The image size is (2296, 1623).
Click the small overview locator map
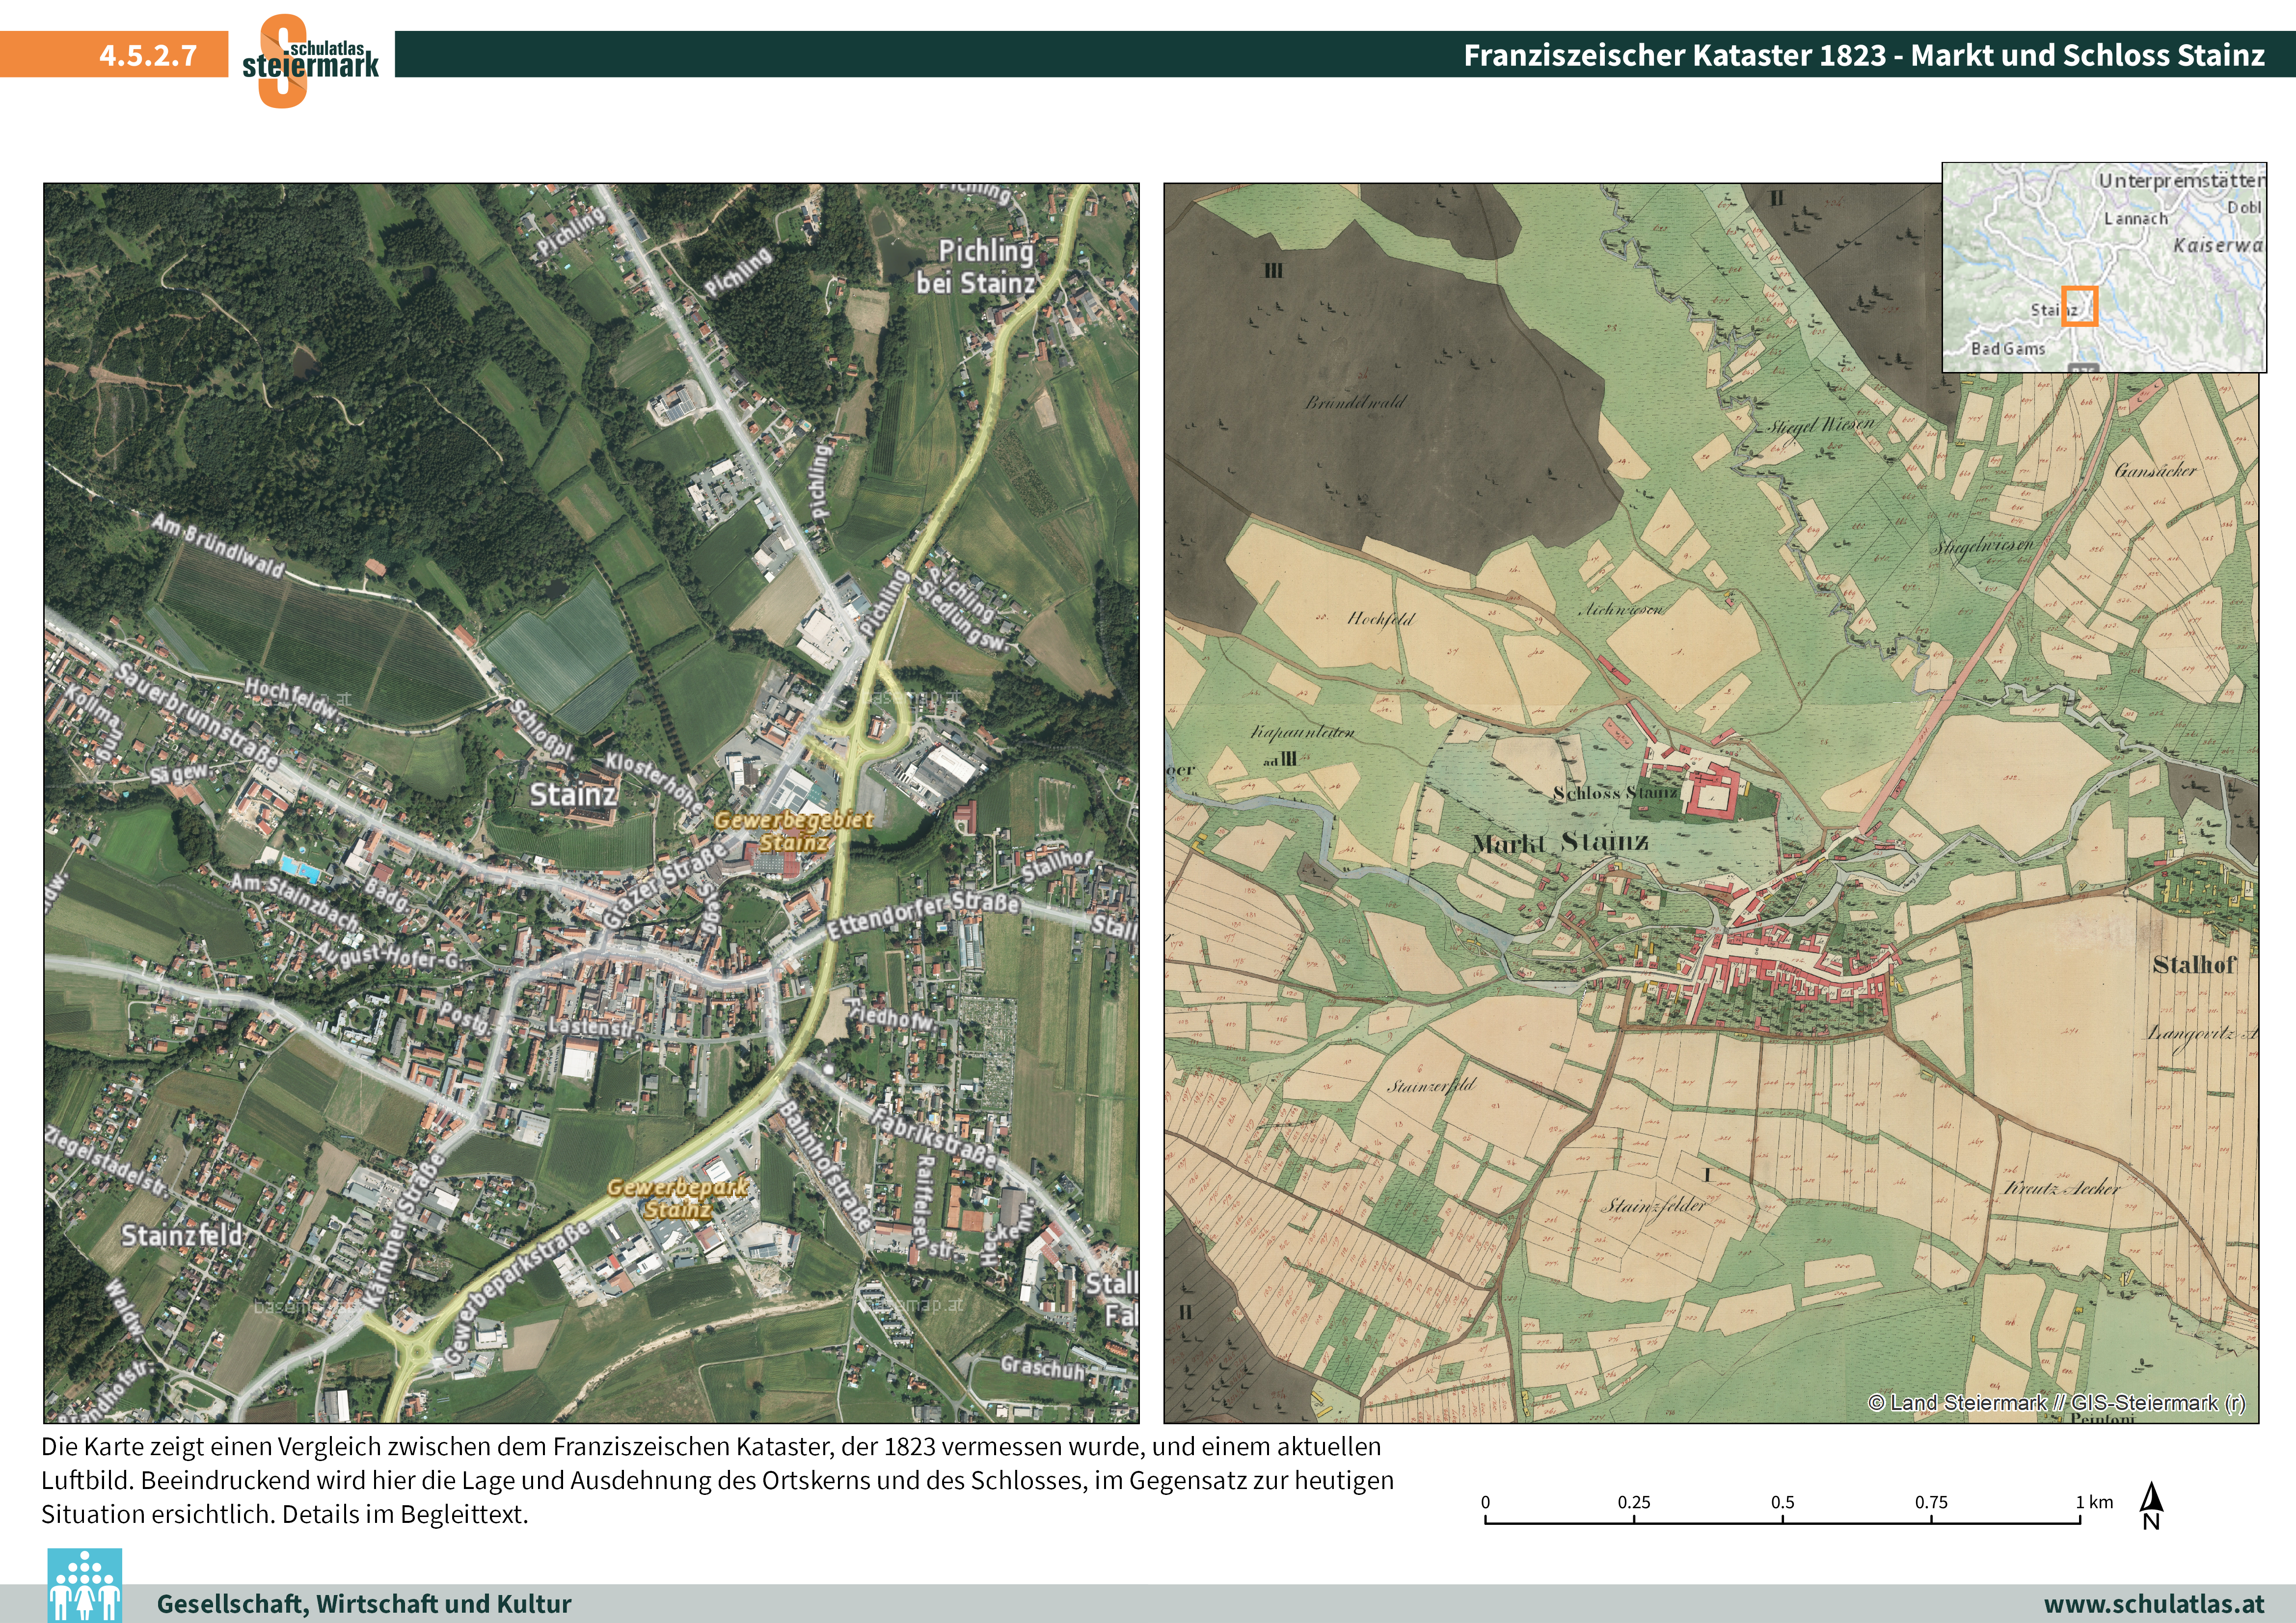pos(2104,267)
